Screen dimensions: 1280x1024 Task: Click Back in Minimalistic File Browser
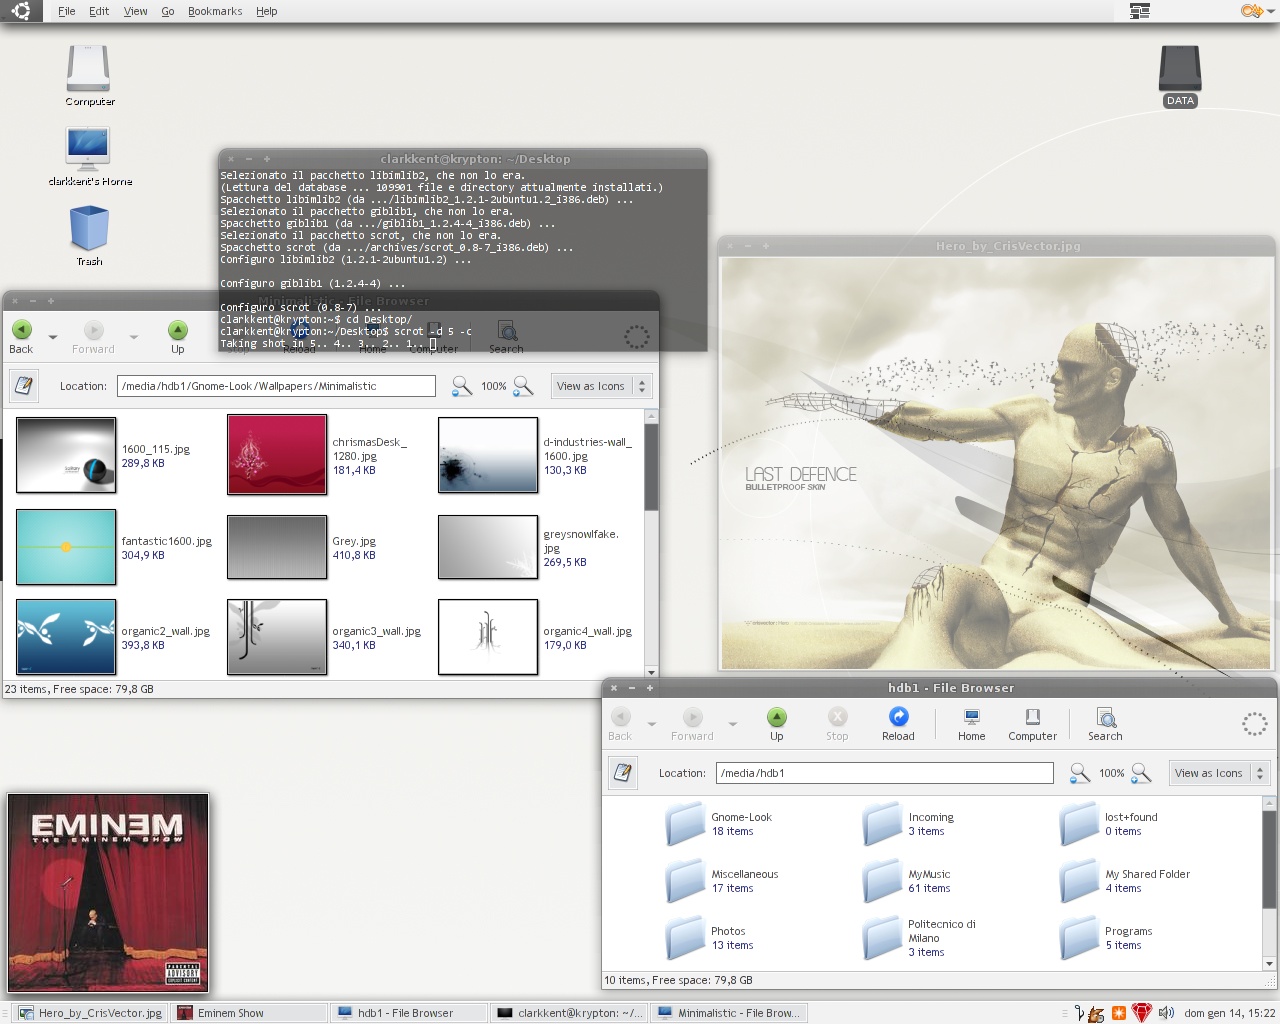pos(21,337)
